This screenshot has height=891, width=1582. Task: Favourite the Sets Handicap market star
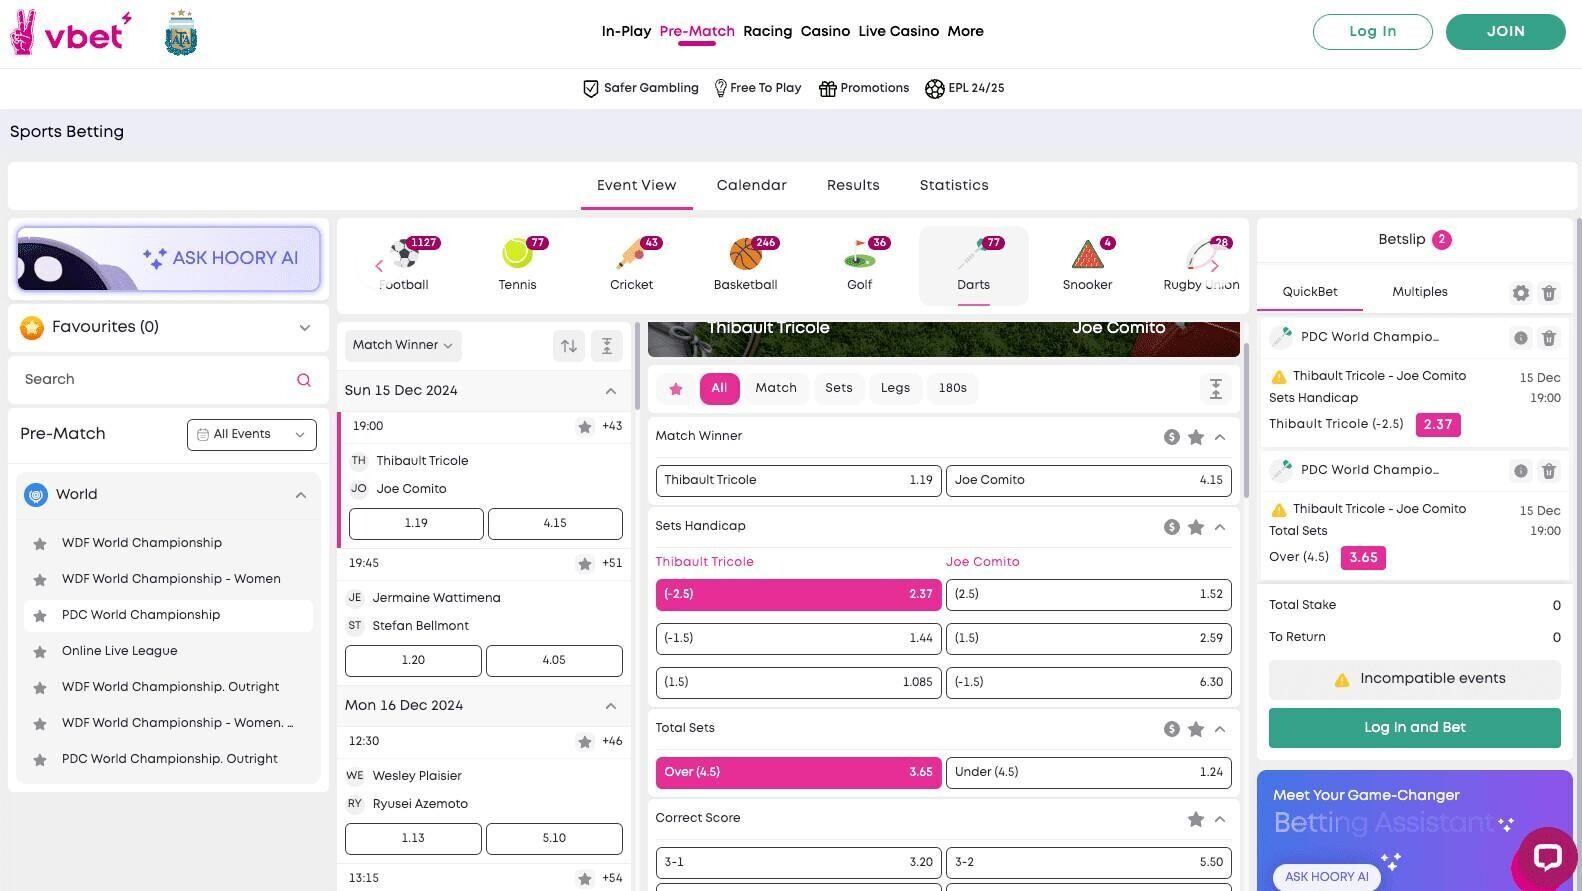click(x=1195, y=527)
